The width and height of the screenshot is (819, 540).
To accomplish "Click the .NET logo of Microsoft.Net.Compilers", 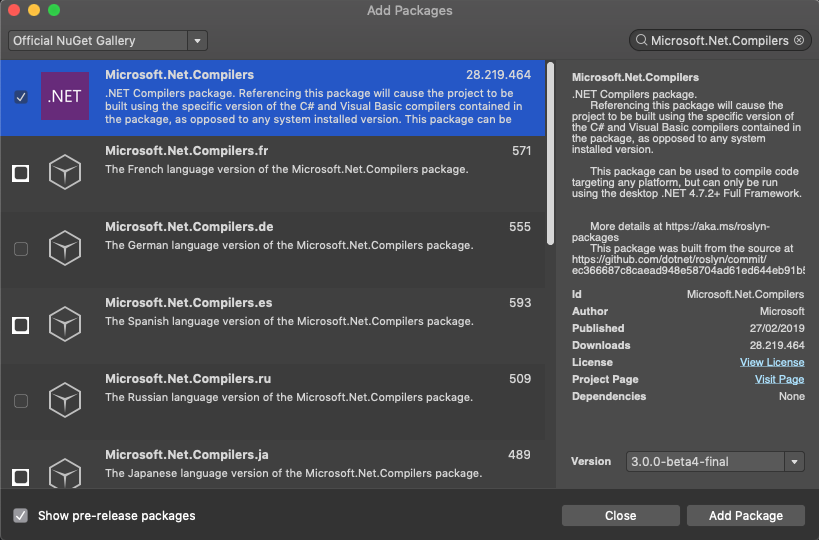I will (x=65, y=96).
